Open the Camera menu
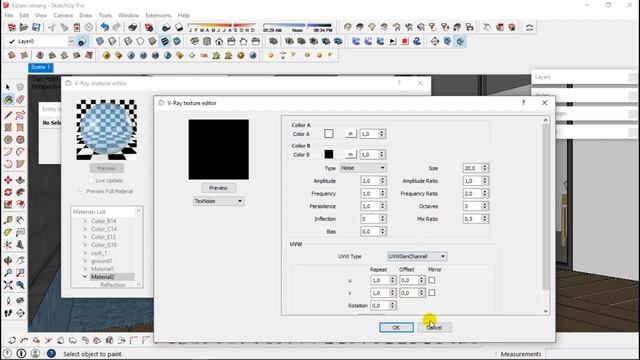 63,15
